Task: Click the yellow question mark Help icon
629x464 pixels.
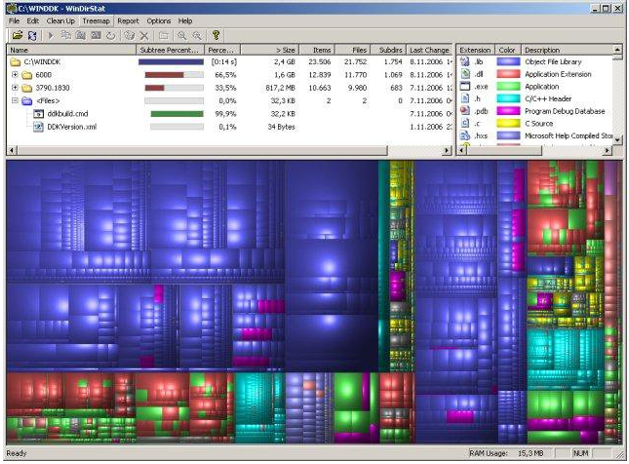Action: [x=216, y=34]
